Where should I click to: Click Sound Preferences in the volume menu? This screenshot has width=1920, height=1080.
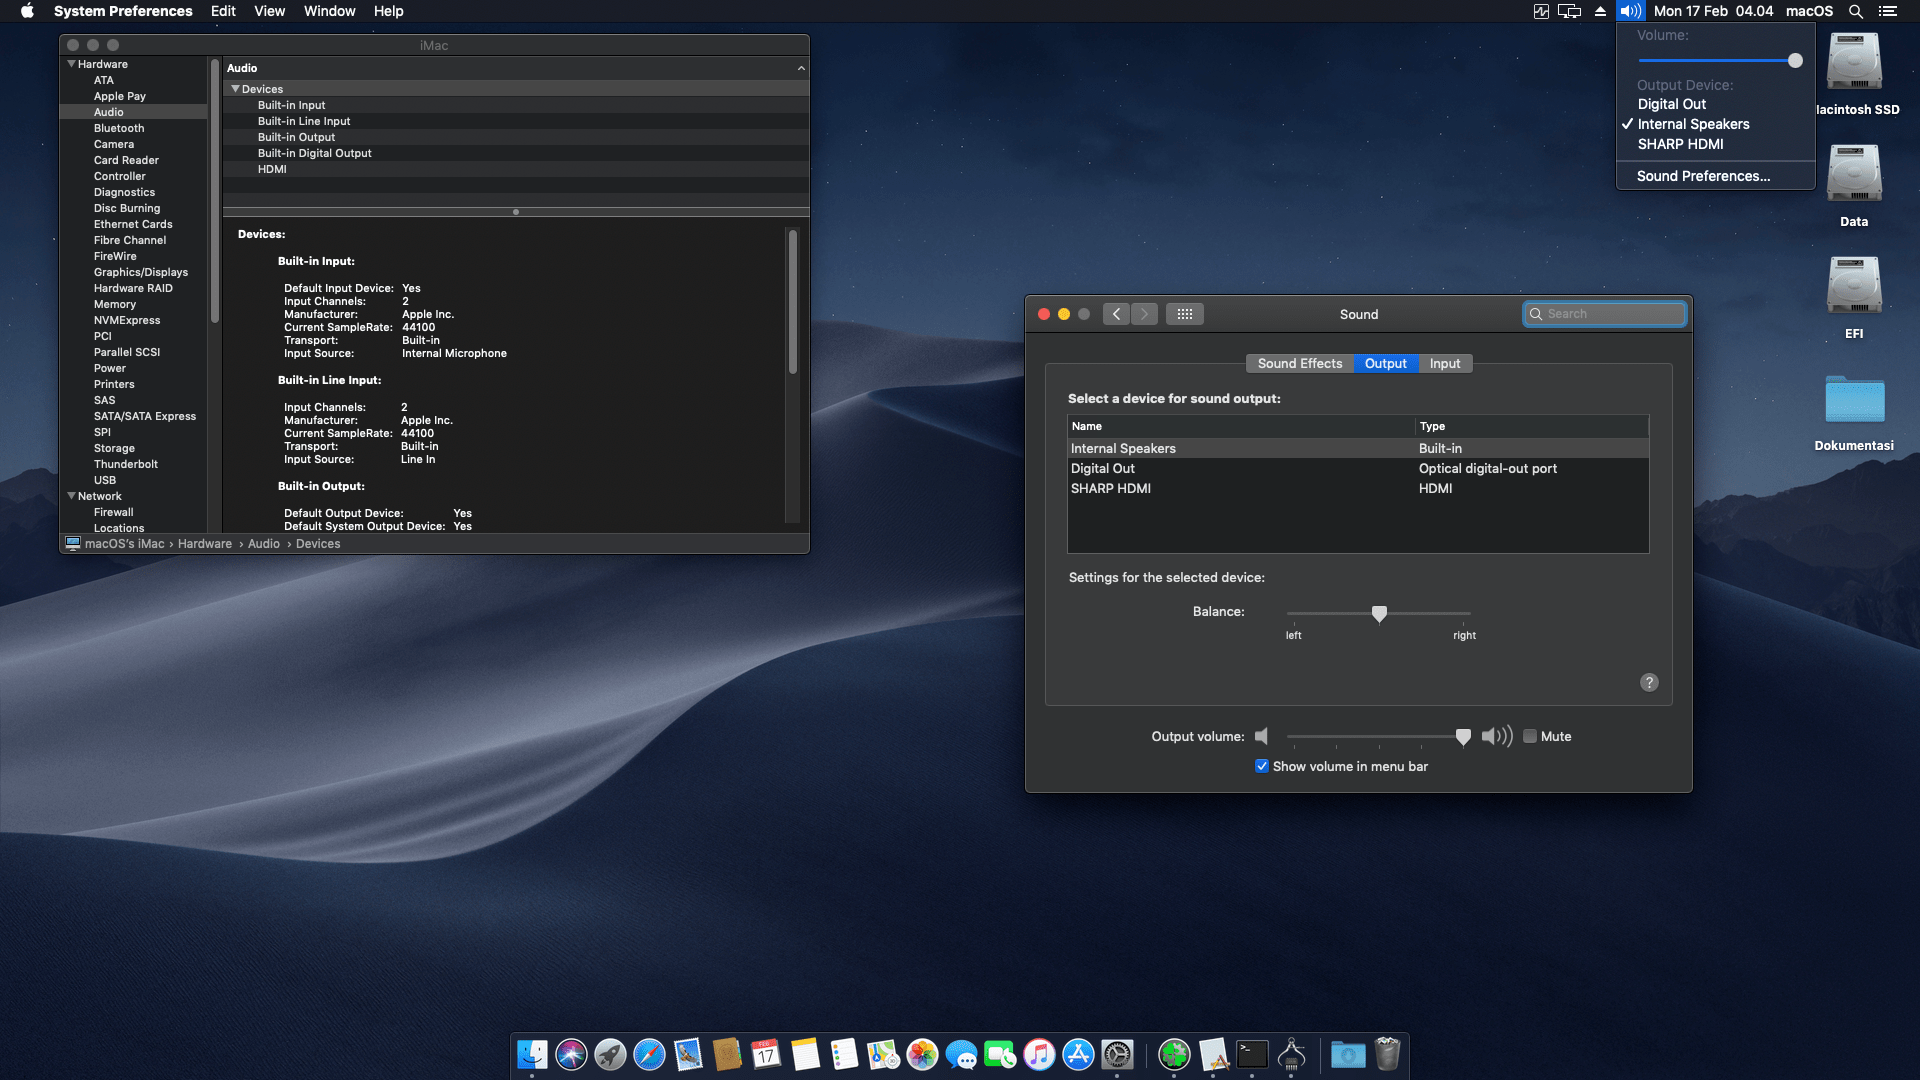(1702, 176)
